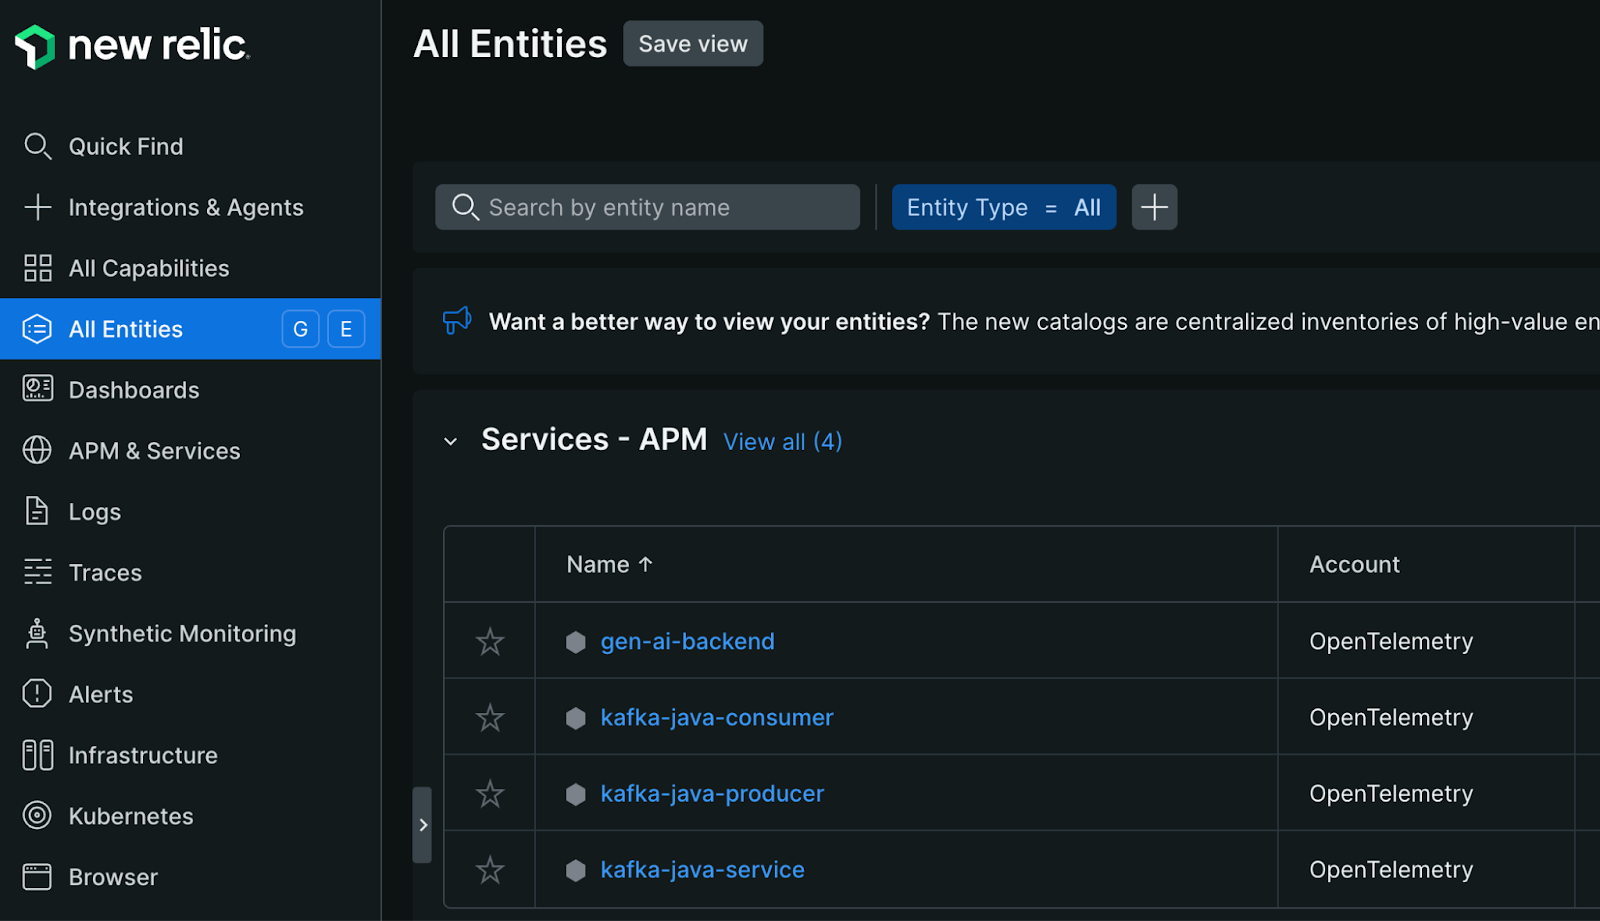This screenshot has height=921, width=1600.
Task: Open Quick Find in the sidebar
Action: [126, 146]
